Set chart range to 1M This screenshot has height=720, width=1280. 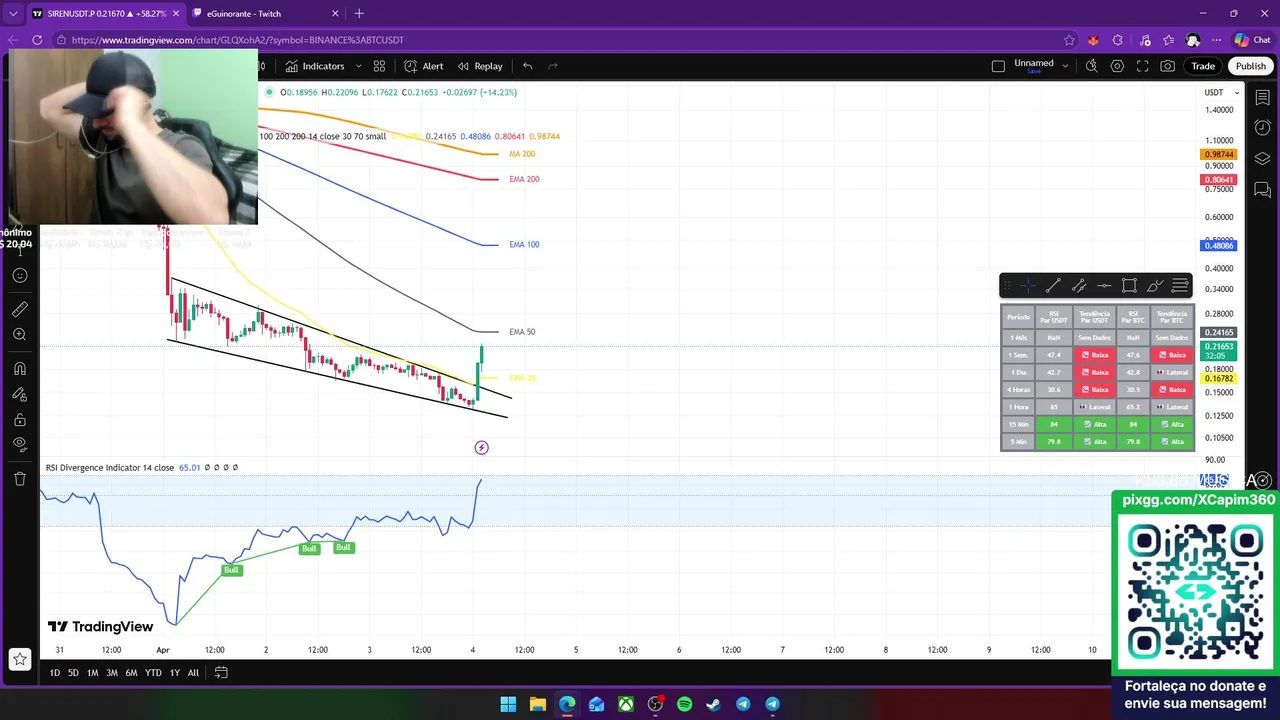click(92, 673)
